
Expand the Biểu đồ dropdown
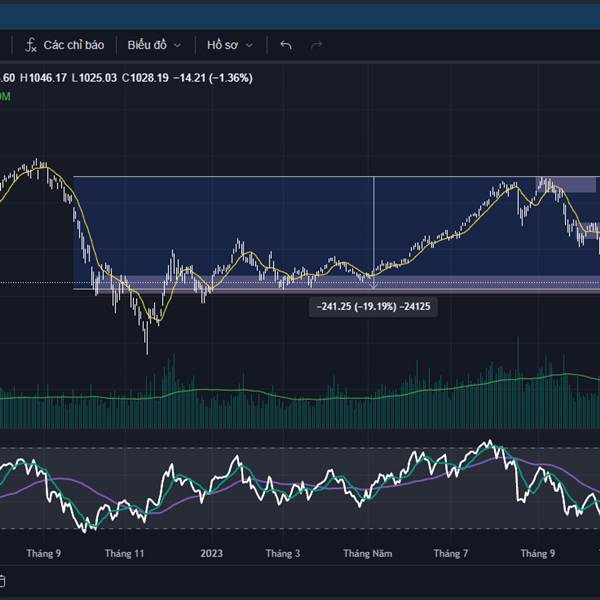point(154,45)
